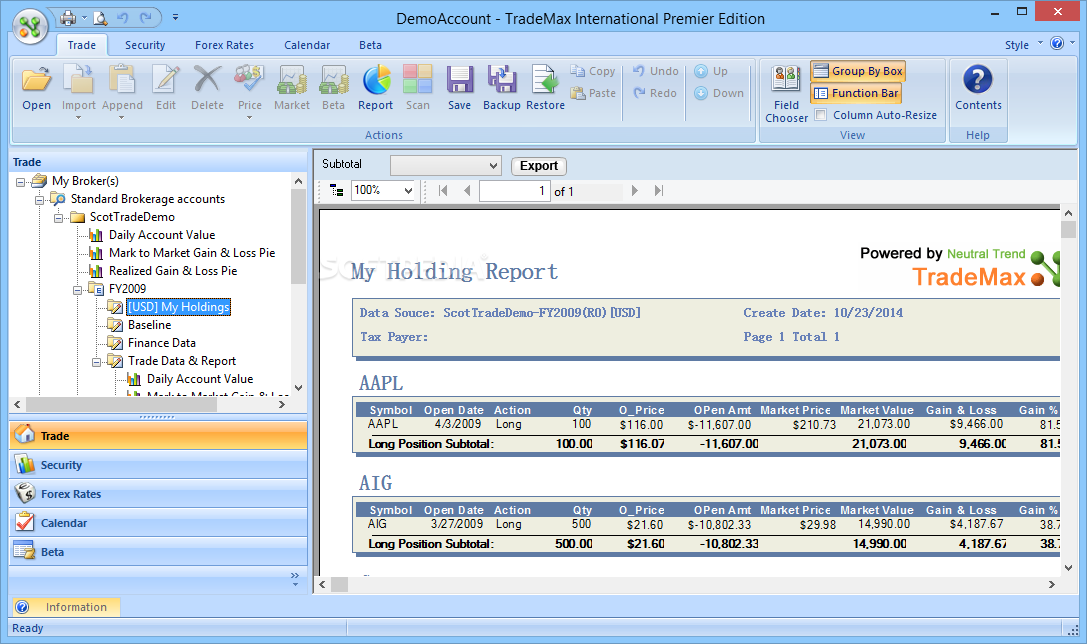Go to first page of report
Screen dimensions: 1087x644
(x=443, y=191)
